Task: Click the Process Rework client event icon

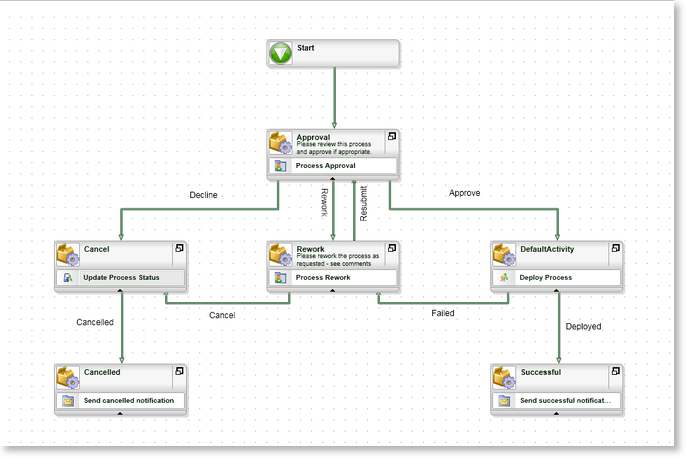Action: (x=280, y=277)
